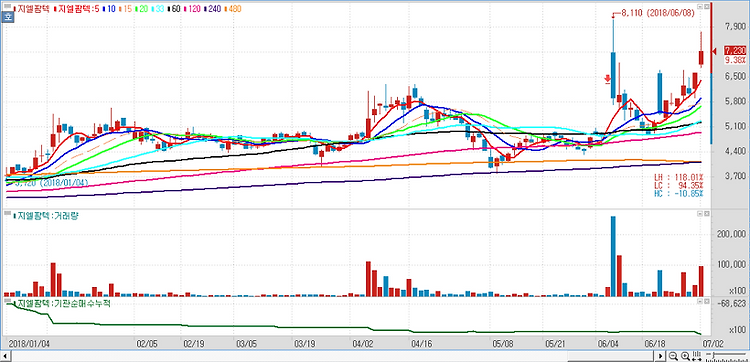Click the current price 7,230 tag
The image size is (750, 362).
pyautogui.click(x=735, y=51)
